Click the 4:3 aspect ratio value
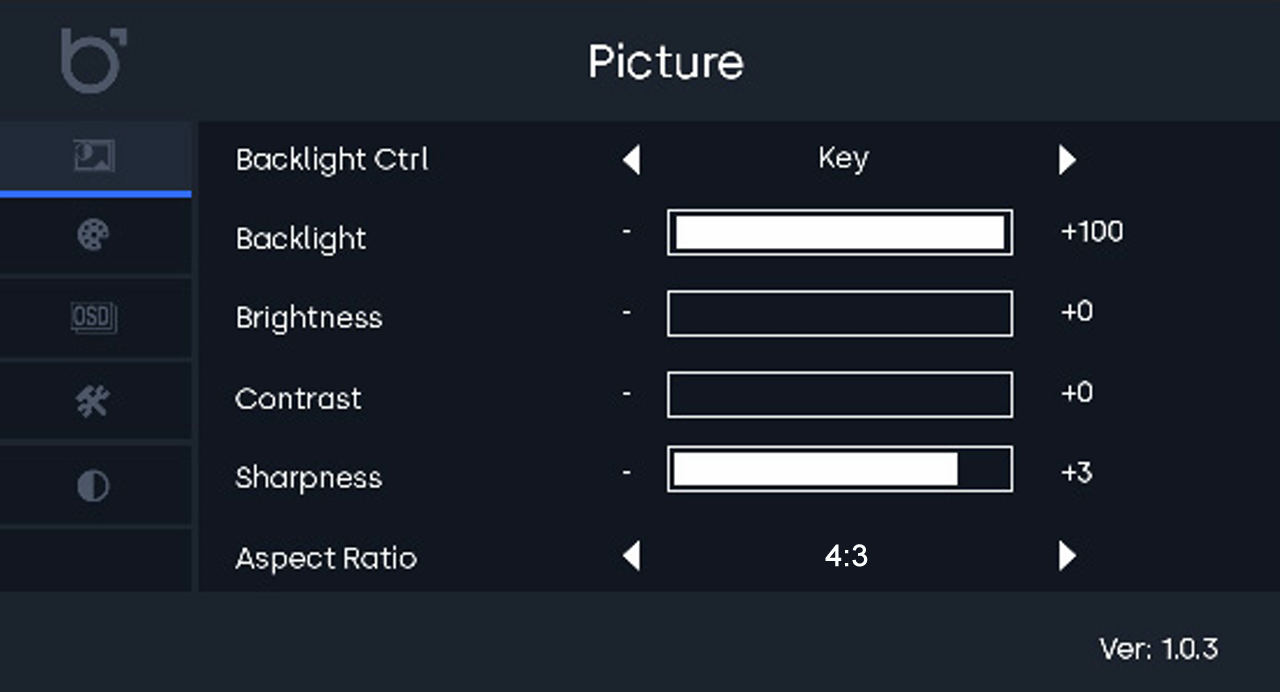The height and width of the screenshot is (692, 1280). coord(846,556)
